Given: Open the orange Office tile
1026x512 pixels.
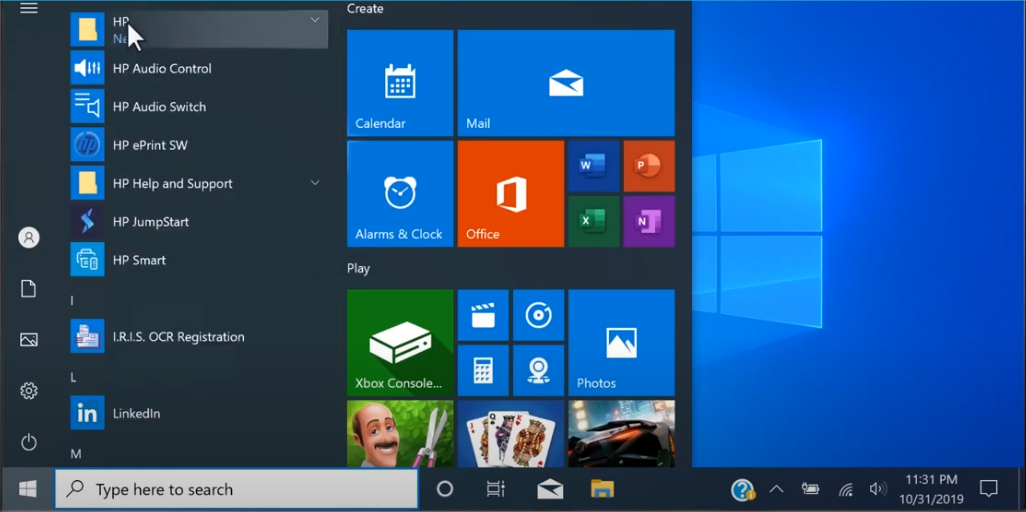Looking at the screenshot, I should click(510, 194).
